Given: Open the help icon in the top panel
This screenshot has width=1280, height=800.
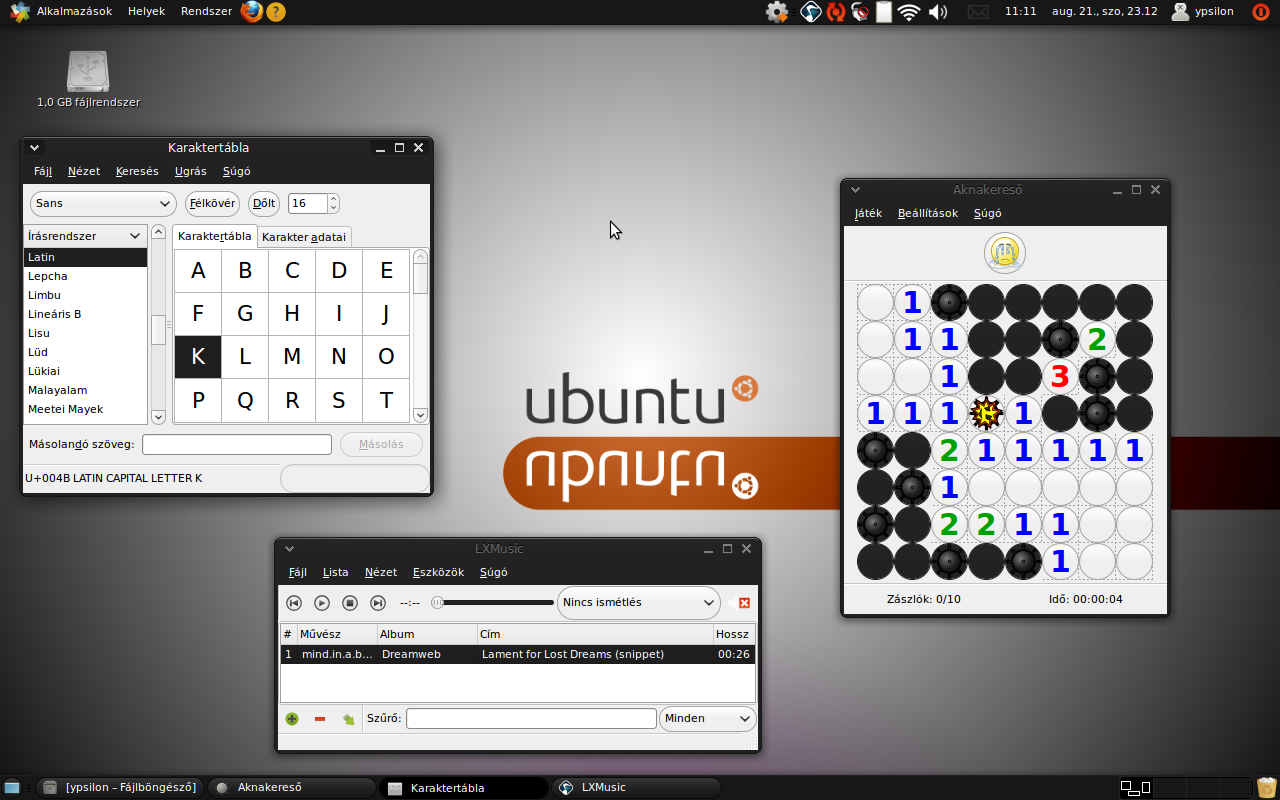Looking at the screenshot, I should pyautogui.click(x=276, y=12).
